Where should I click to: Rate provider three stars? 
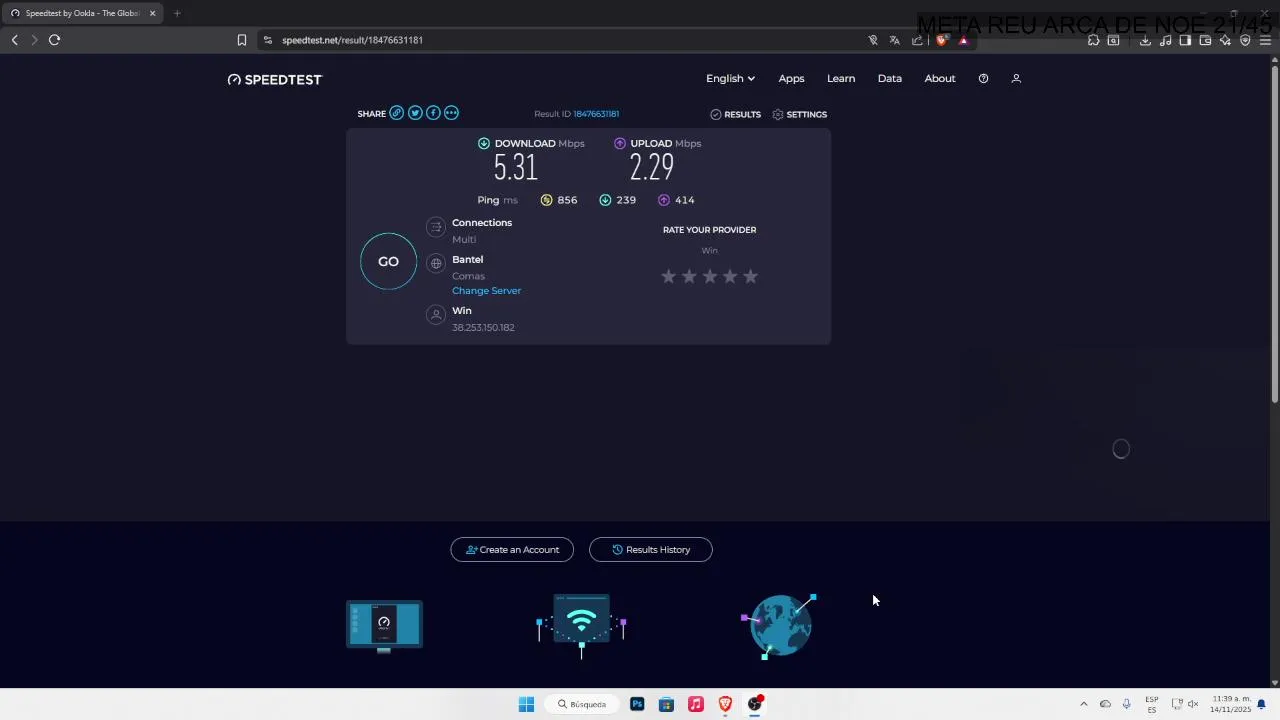point(709,276)
